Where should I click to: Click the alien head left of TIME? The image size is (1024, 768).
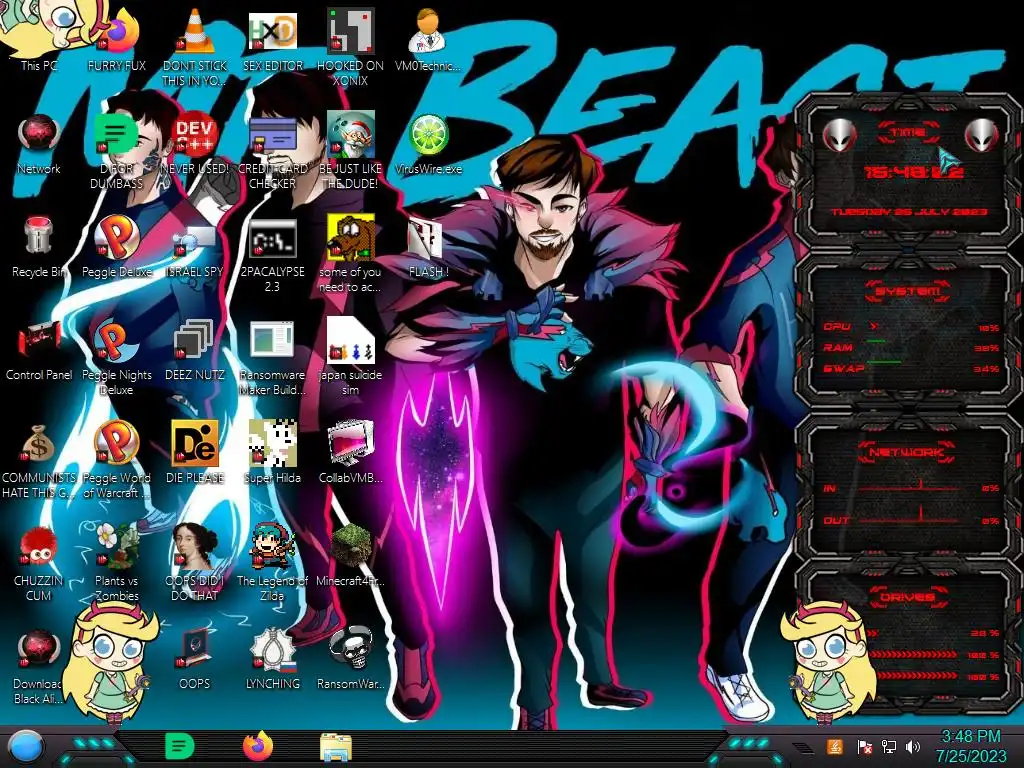click(x=839, y=135)
